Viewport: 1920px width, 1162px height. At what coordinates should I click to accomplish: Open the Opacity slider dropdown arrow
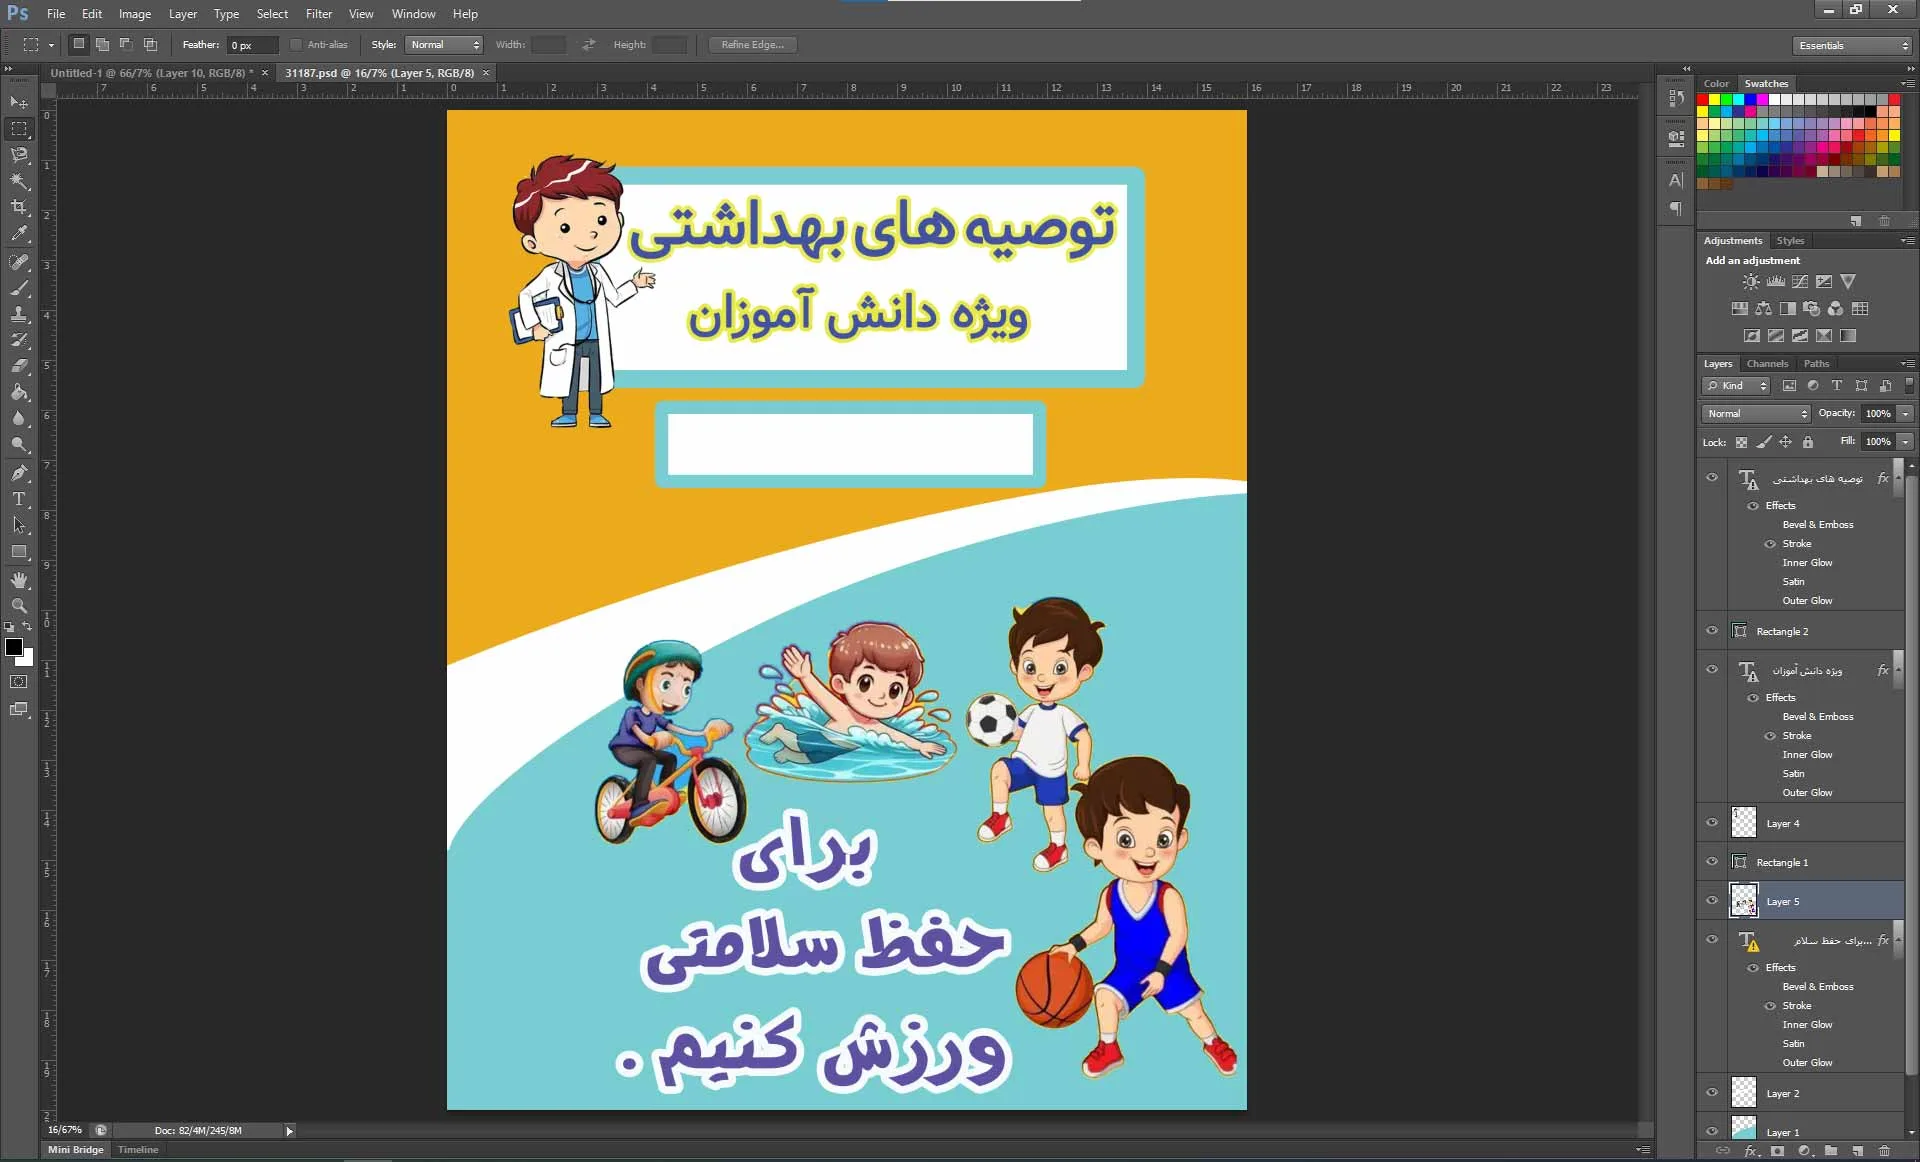1906,414
